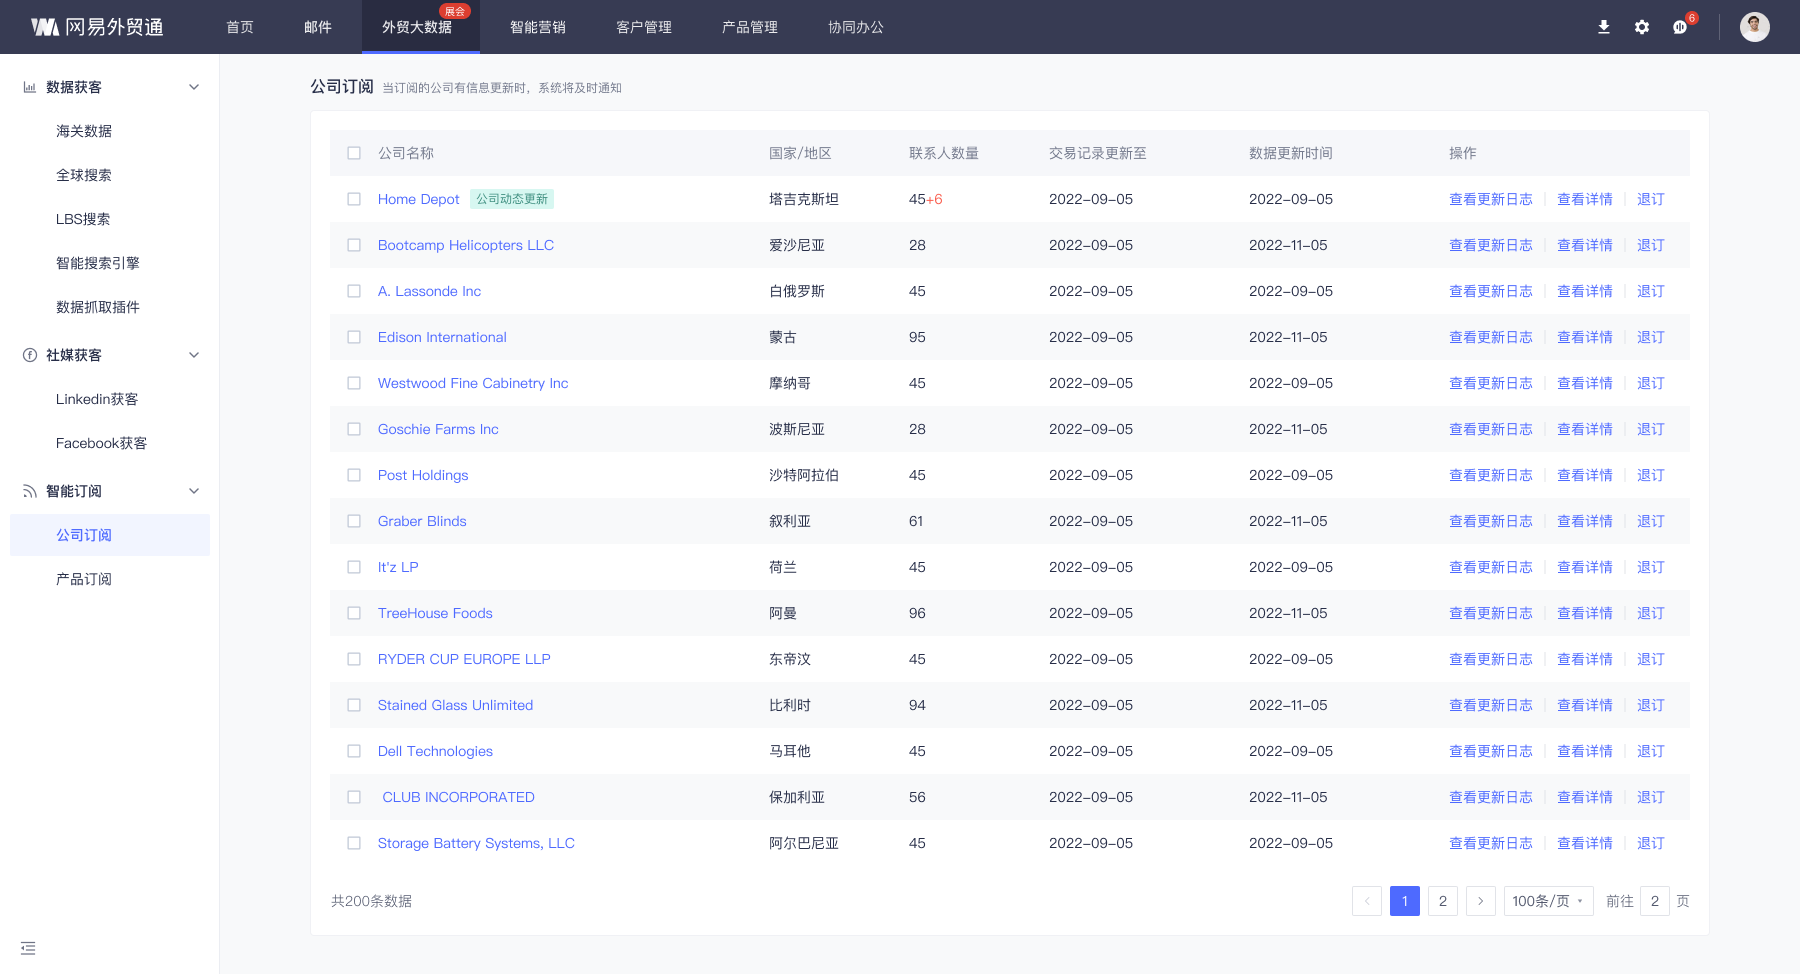
Task: View details for Edison International
Action: pos(1585,337)
